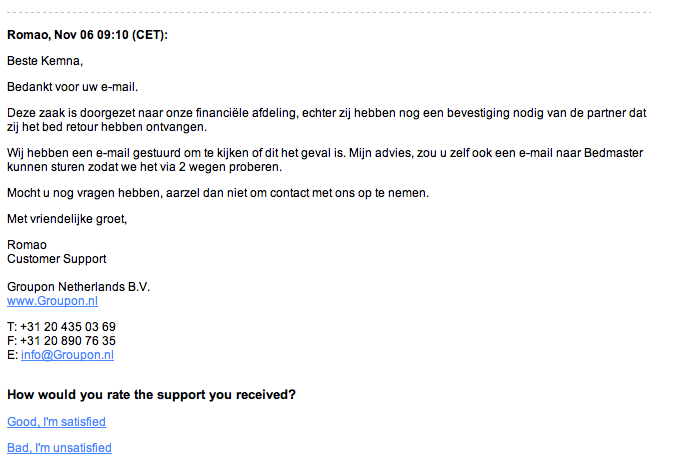The height and width of the screenshot is (465, 680).
Task: Click the paragraph starting "Wij hebben een e-mail gestuurd"
Action: tap(326, 159)
